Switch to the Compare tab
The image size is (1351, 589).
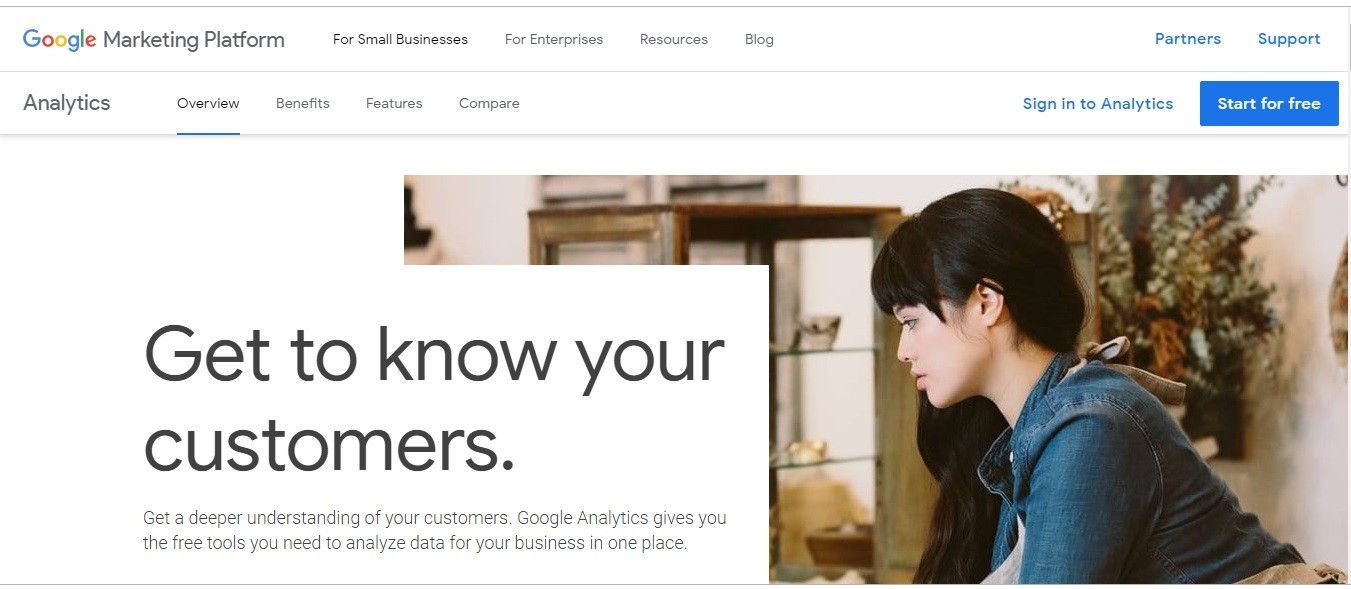click(489, 103)
